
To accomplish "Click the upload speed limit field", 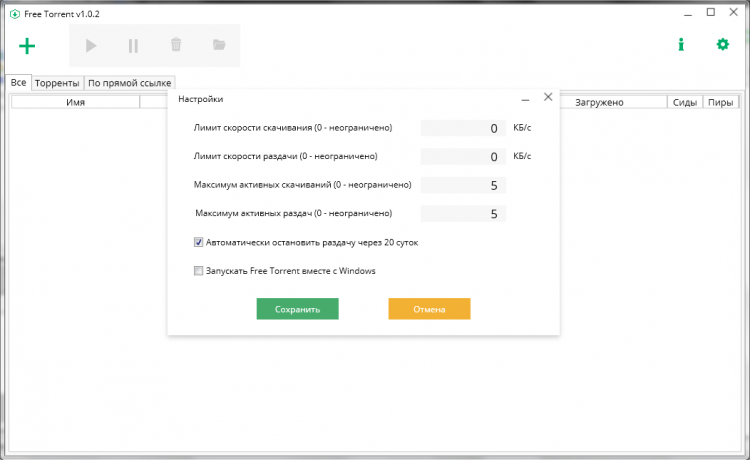I will click(x=463, y=157).
